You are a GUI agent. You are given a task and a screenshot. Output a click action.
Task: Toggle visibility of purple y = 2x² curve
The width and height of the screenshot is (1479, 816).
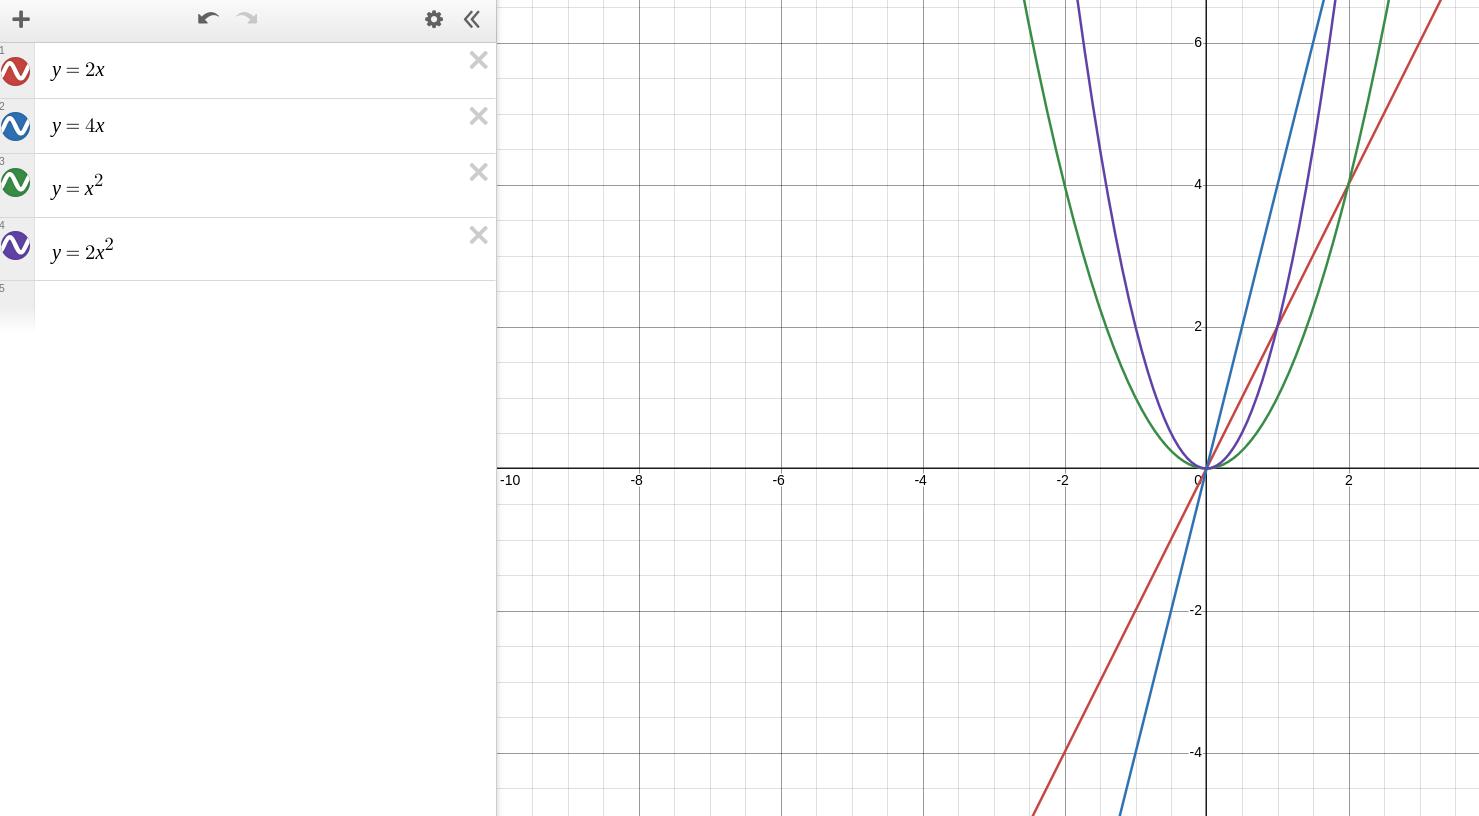[x=16, y=246]
